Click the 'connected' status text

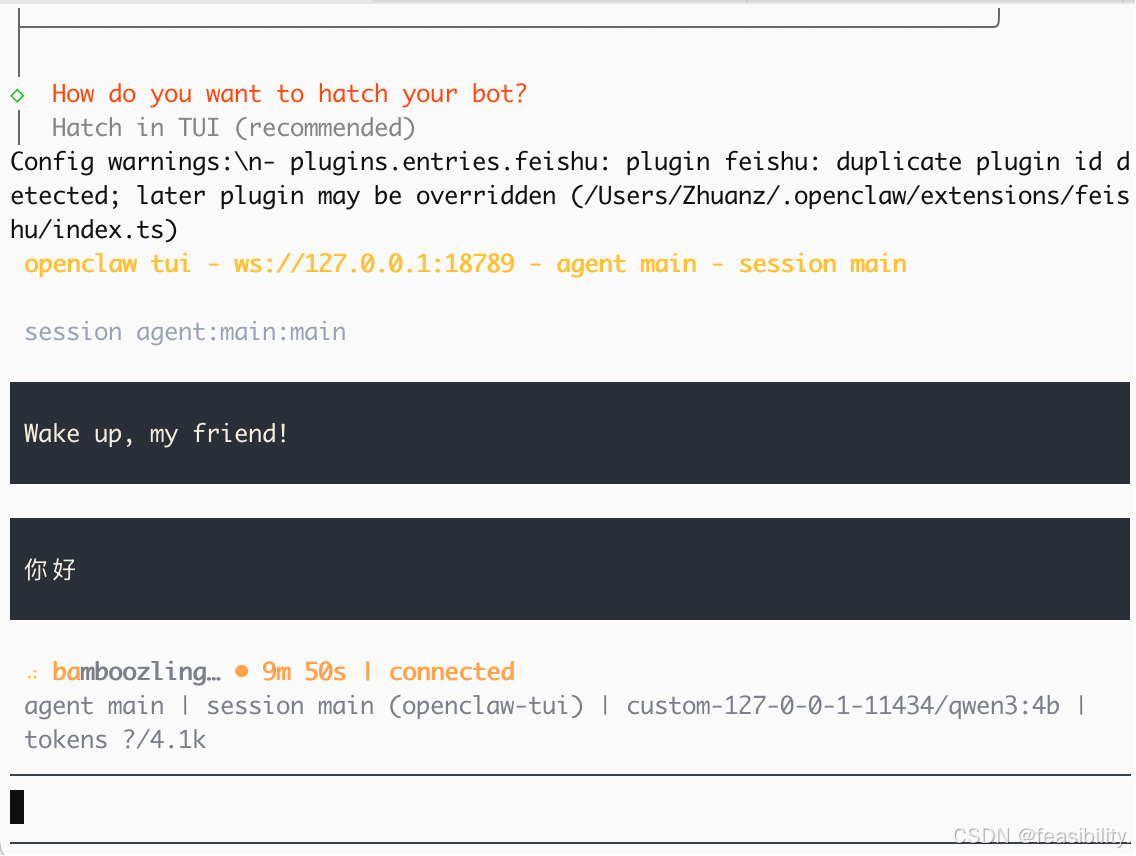pos(451,672)
